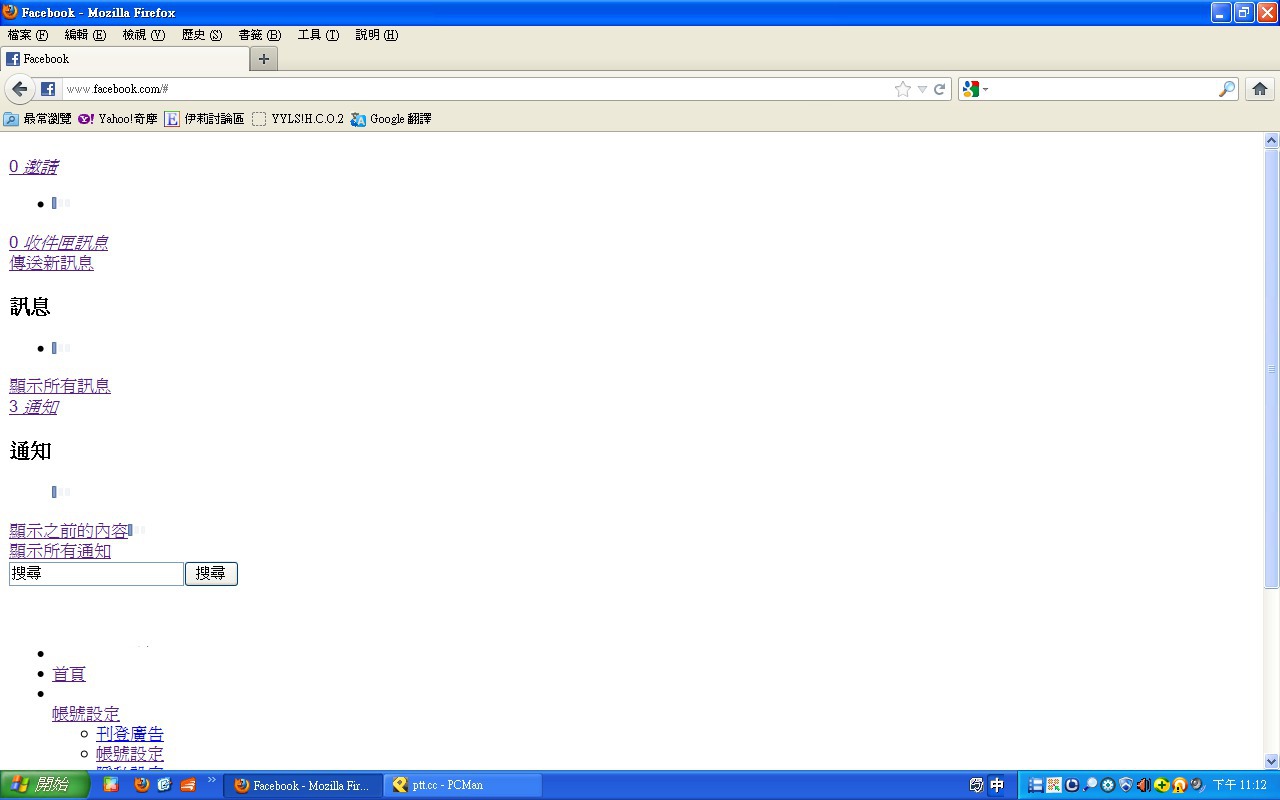Click the green plus tray icon
The width and height of the screenshot is (1280, 800).
click(x=1162, y=785)
